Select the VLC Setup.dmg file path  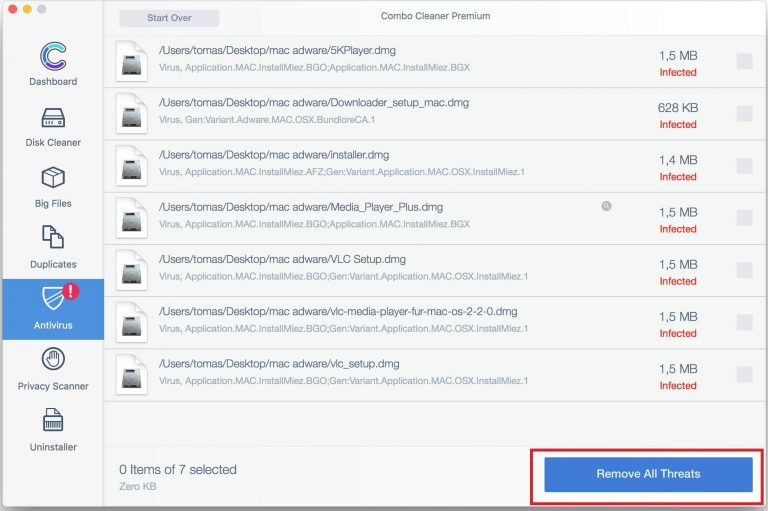(282, 259)
